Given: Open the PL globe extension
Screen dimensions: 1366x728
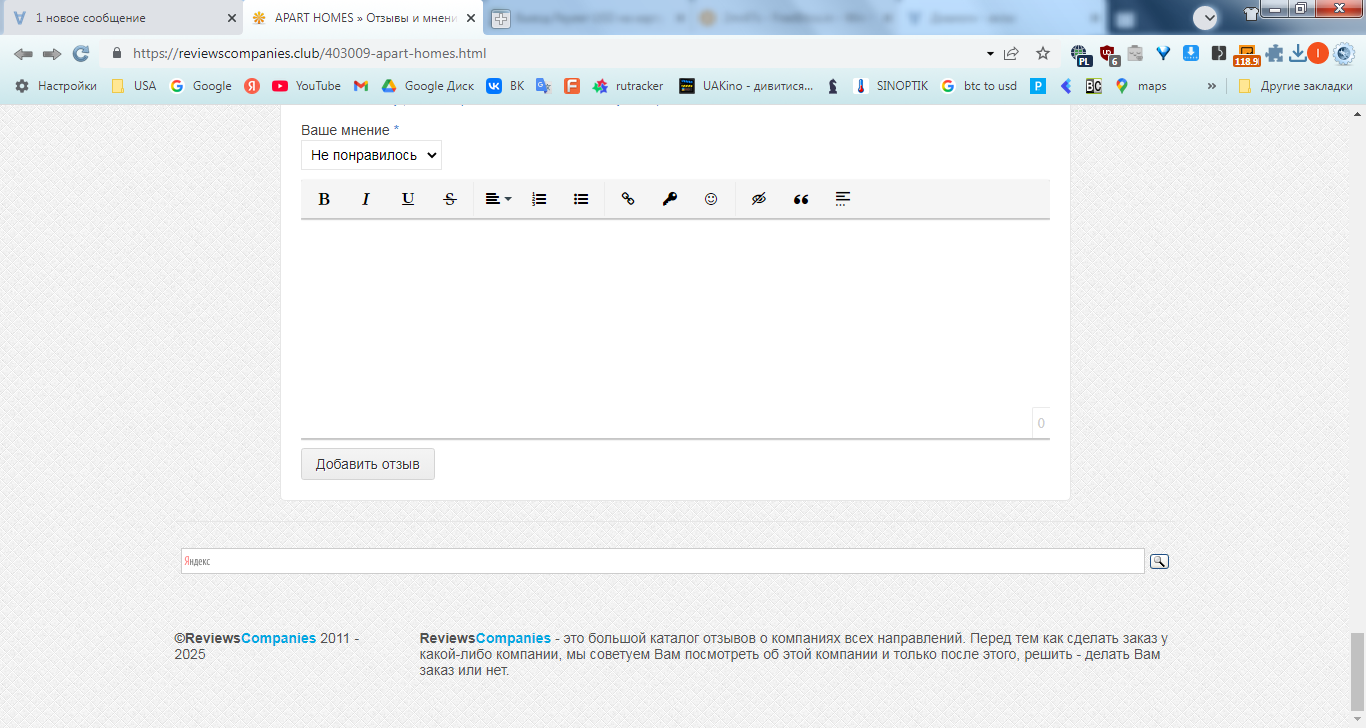Looking at the screenshot, I should [1080, 54].
